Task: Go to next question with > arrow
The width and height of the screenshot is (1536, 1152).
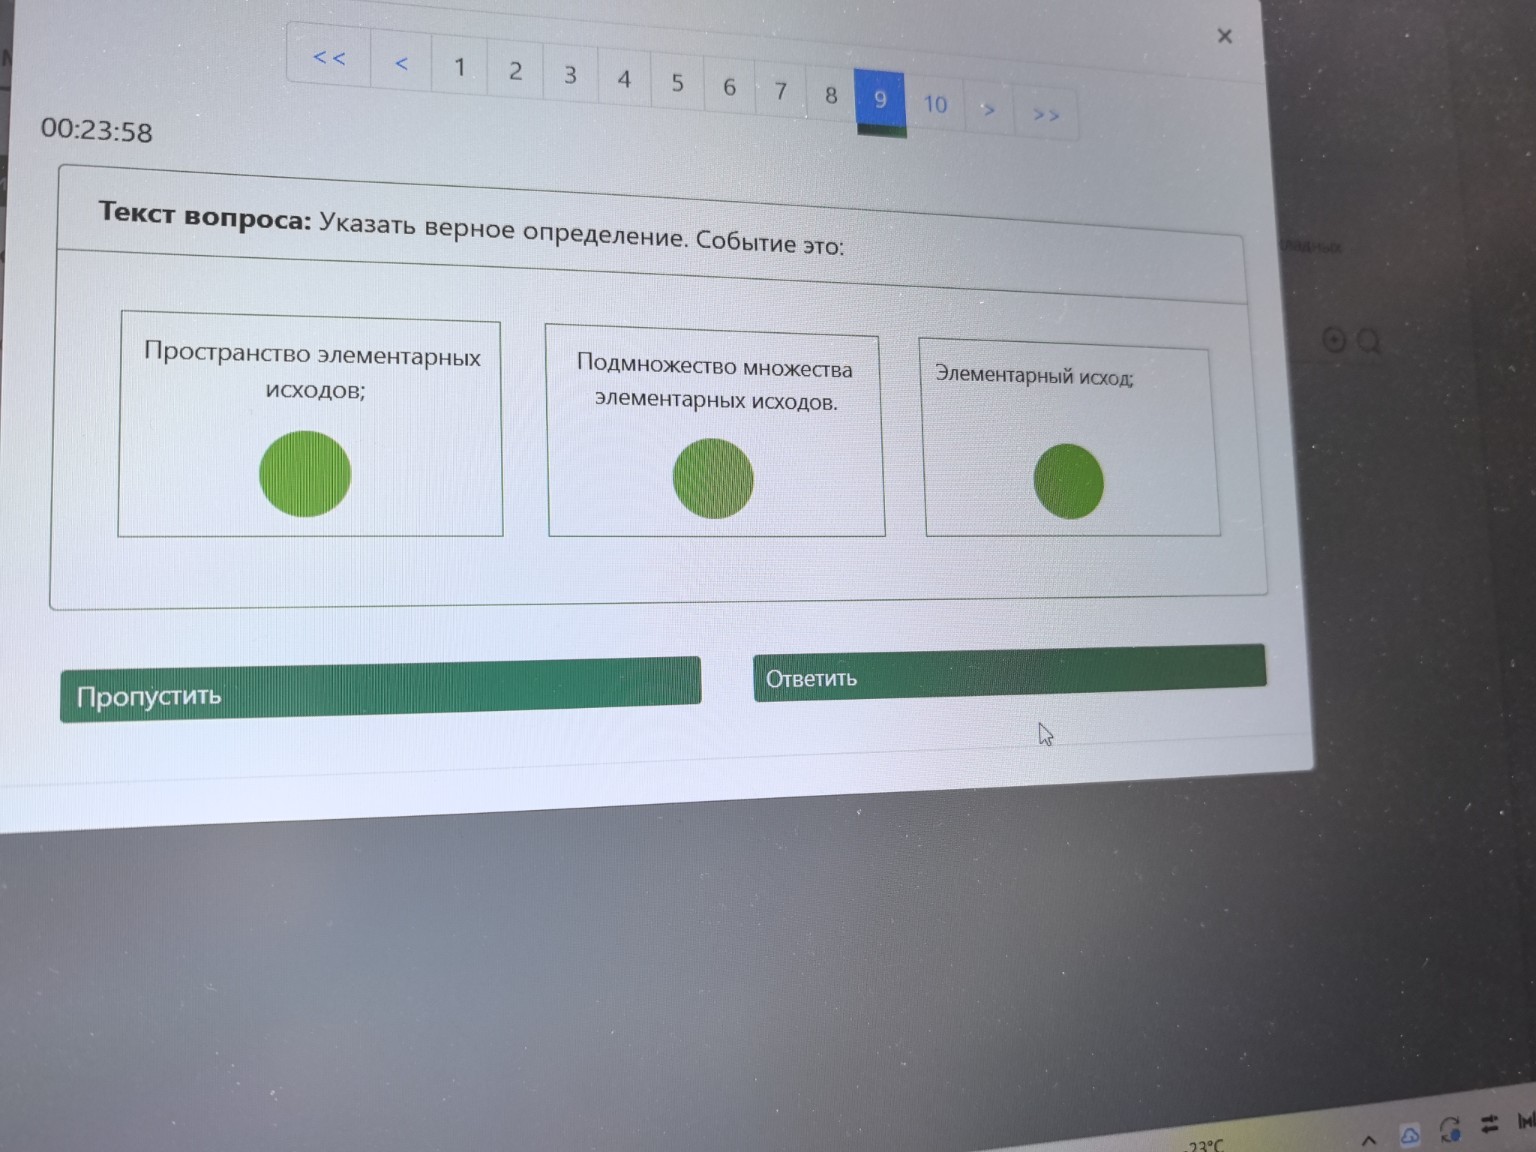Action: tap(988, 109)
